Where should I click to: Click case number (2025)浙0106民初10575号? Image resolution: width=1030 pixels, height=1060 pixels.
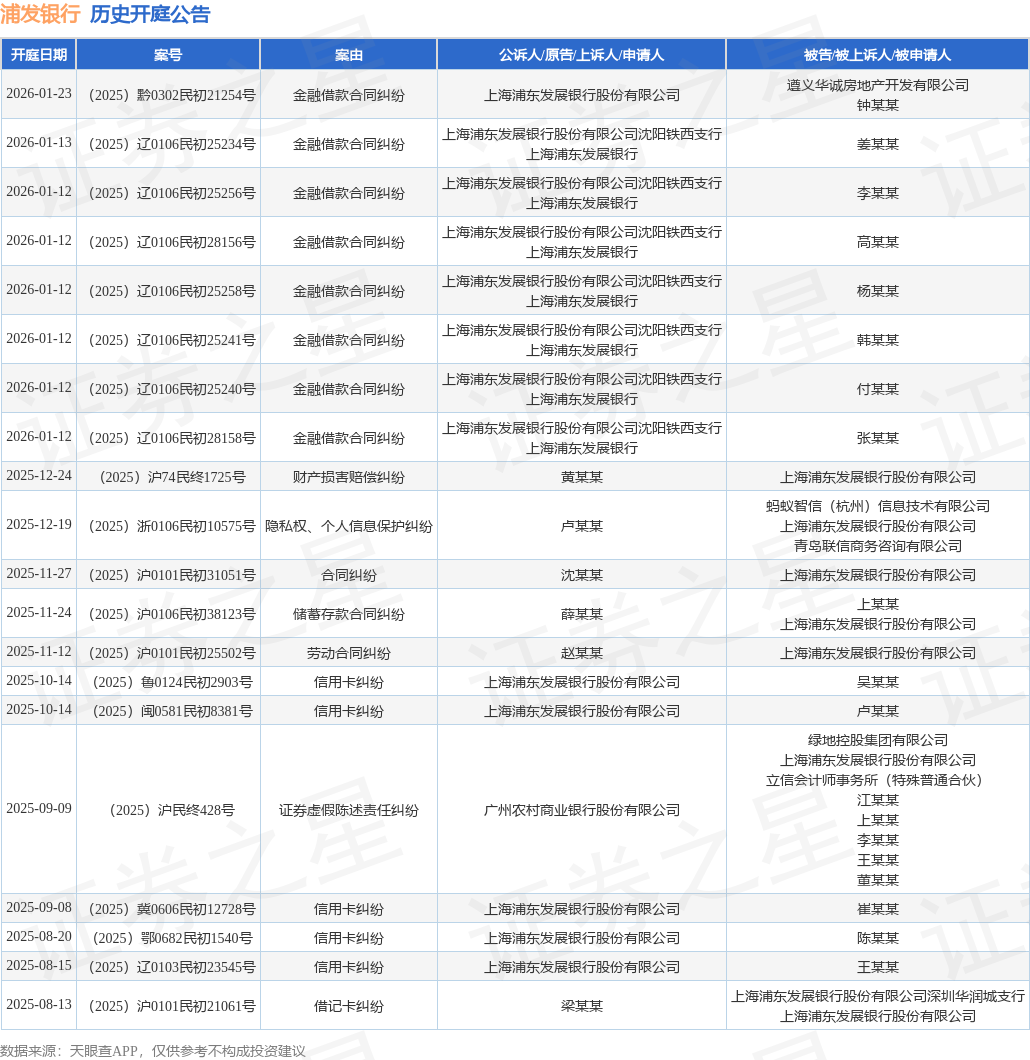click(x=172, y=526)
